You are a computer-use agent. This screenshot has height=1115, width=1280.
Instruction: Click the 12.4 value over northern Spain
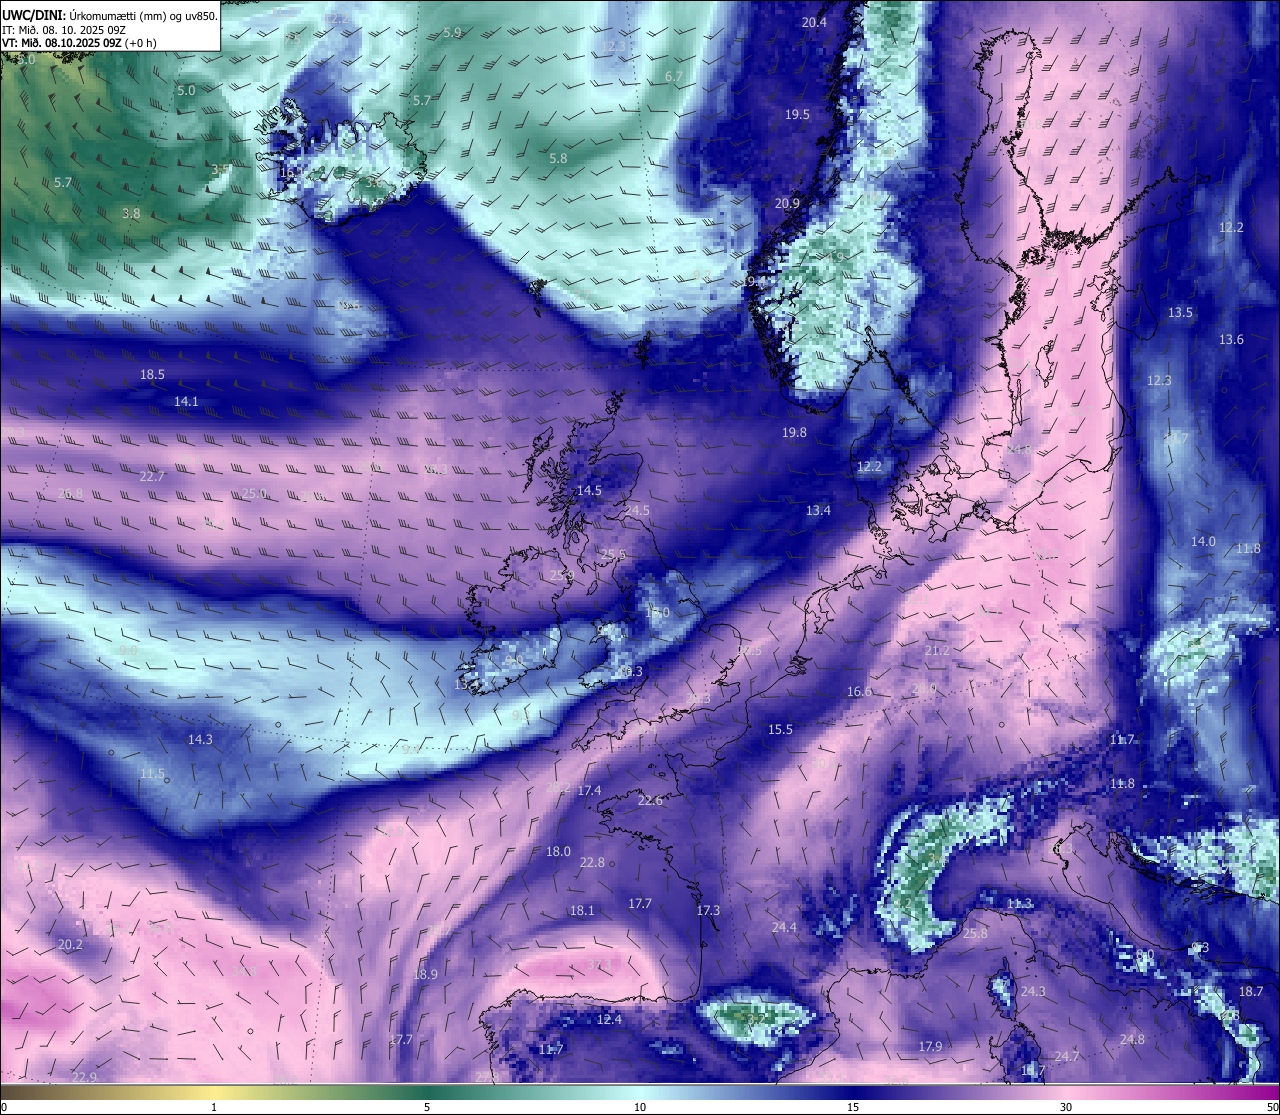(x=609, y=1019)
